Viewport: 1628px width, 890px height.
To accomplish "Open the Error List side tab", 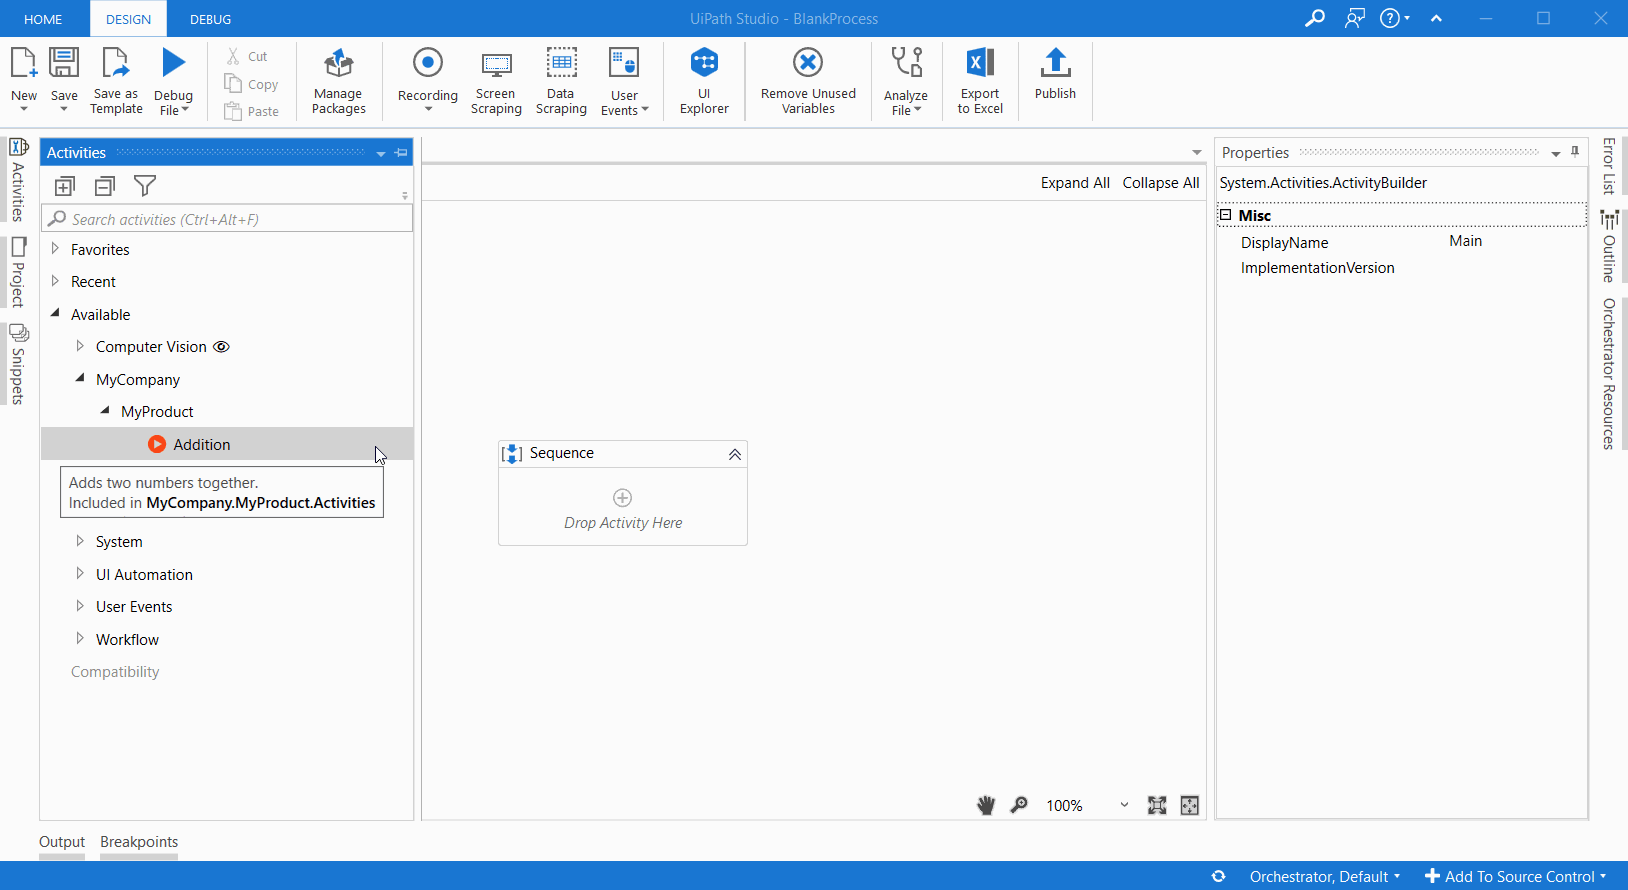I will click(x=1608, y=166).
